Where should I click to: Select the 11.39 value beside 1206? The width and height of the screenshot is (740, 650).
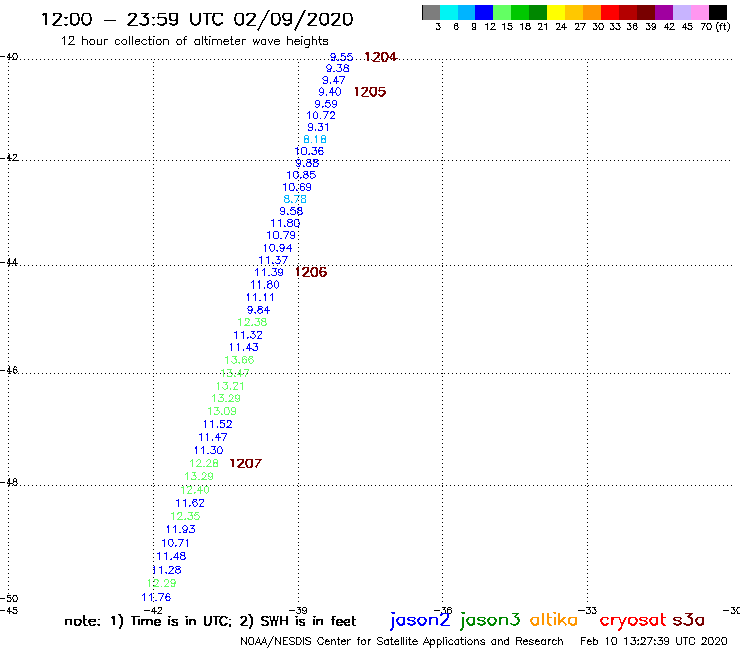pos(269,272)
